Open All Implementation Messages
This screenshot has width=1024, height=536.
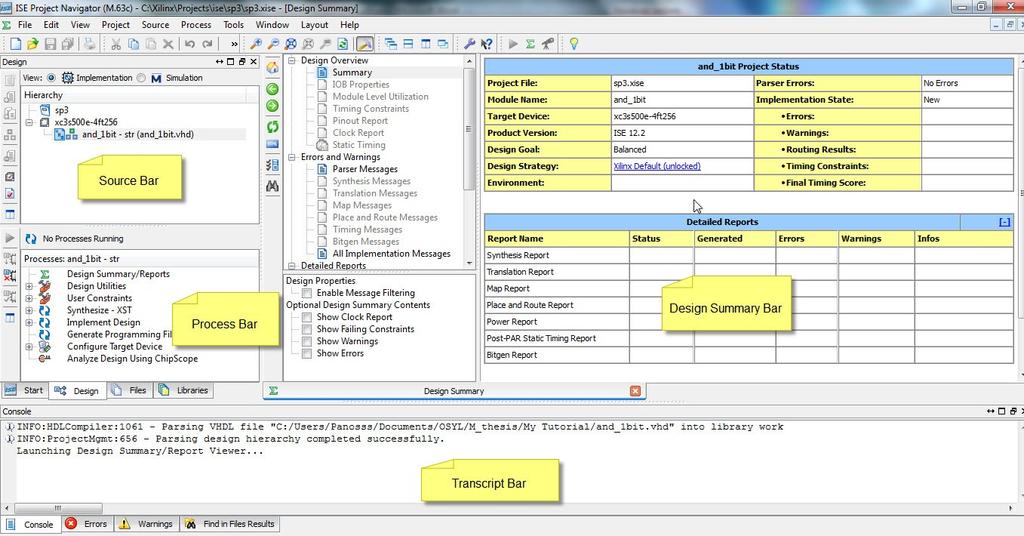pyautogui.click(x=391, y=254)
